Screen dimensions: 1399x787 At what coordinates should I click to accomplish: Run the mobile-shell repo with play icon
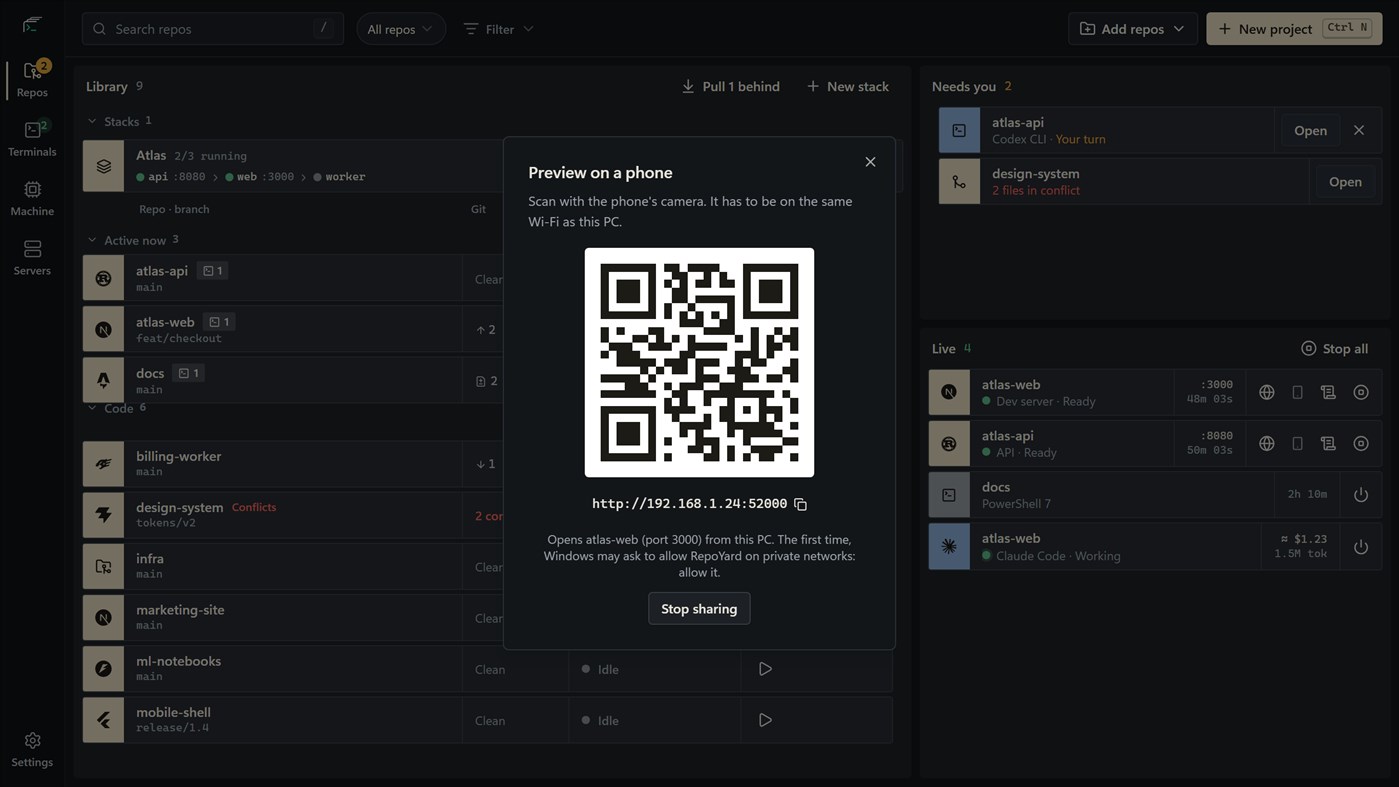765,720
